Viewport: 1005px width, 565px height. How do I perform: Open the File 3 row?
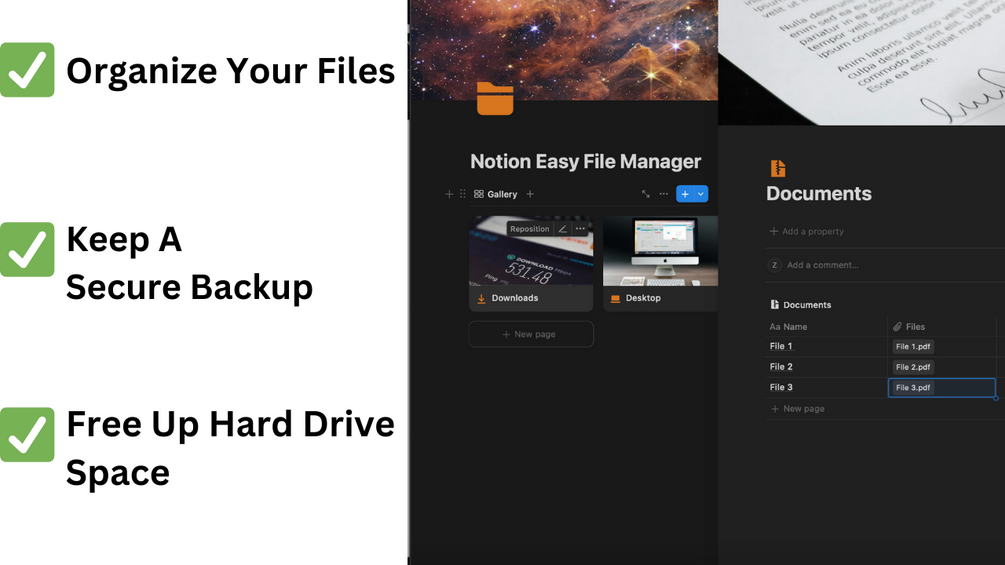tap(781, 387)
